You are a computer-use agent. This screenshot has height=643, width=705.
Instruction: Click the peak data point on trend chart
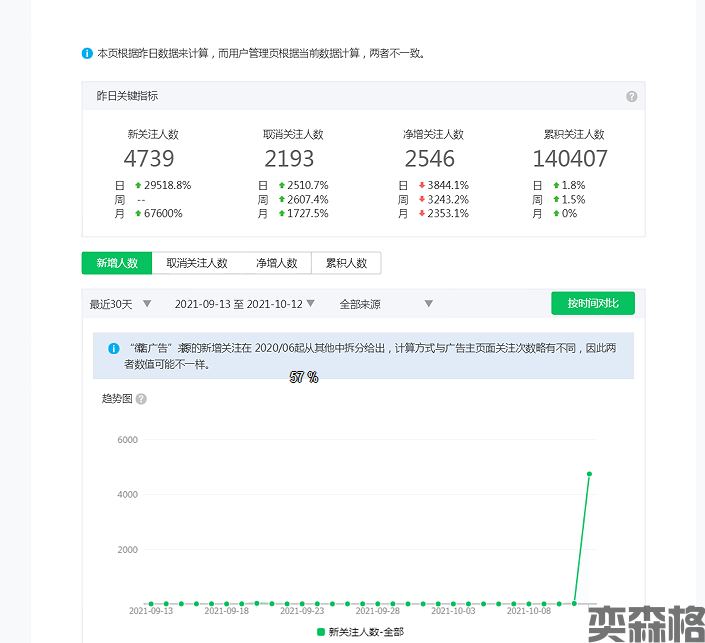(x=589, y=474)
